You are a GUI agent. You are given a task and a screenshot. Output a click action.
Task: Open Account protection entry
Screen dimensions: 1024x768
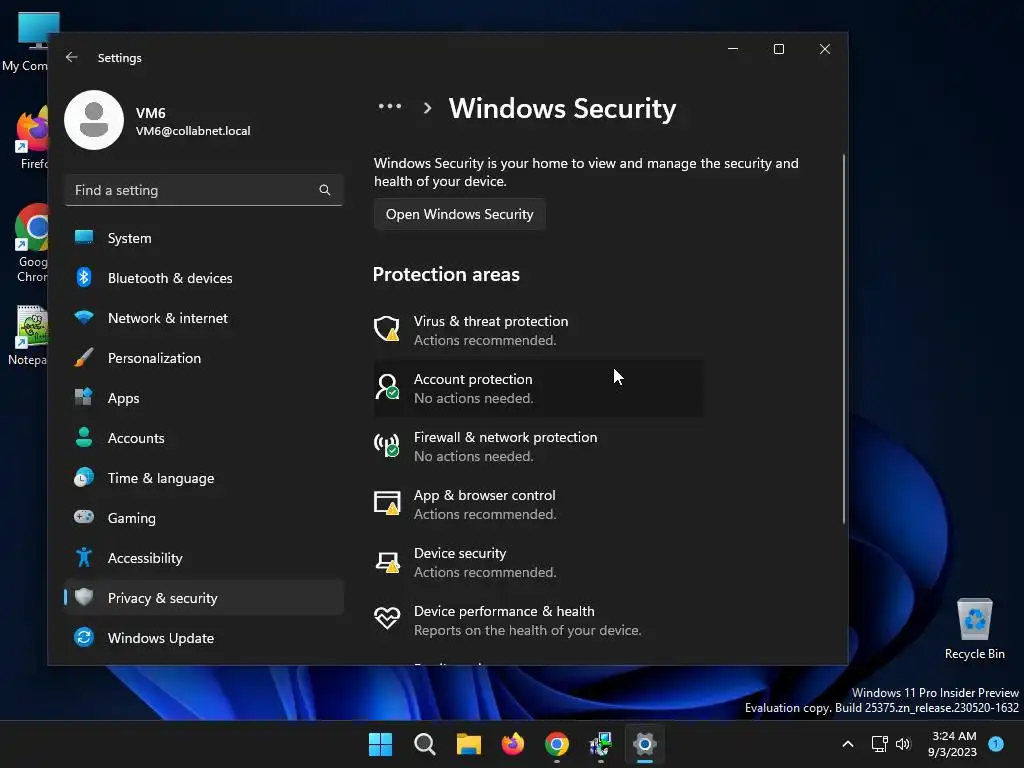click(539, 388)
